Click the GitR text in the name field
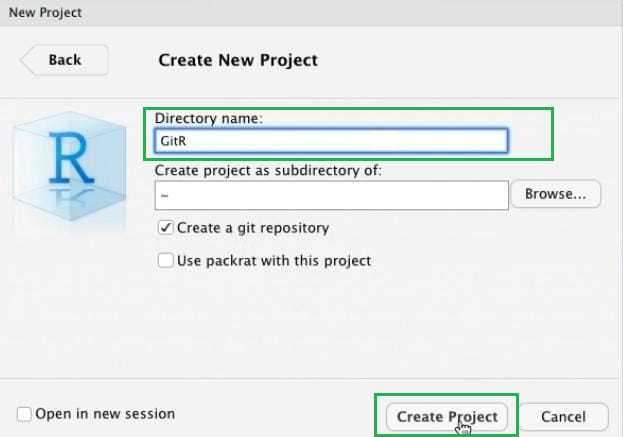Image resolution: width=623 pixels, height=437 pixels. pos(174,141)
